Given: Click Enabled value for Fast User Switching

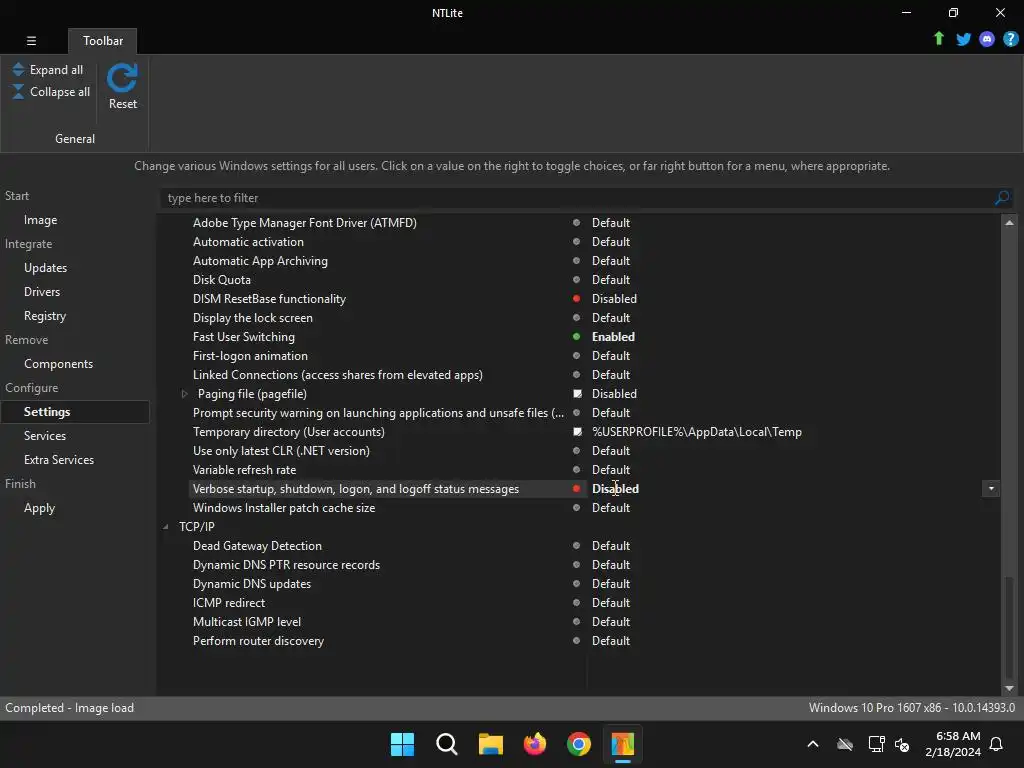Looking at the screenshot, I should pyautogui.click(x=613, y=336).
